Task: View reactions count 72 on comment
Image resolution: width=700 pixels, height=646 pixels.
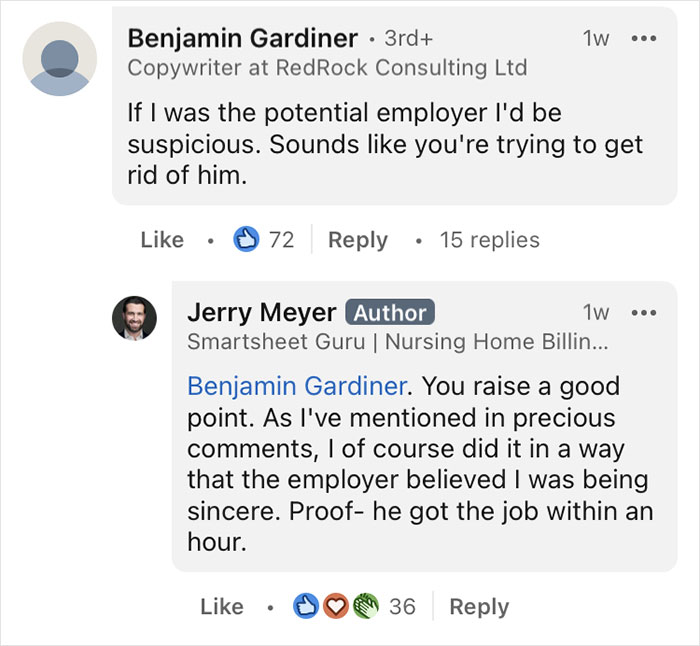Action: point(281,240)
